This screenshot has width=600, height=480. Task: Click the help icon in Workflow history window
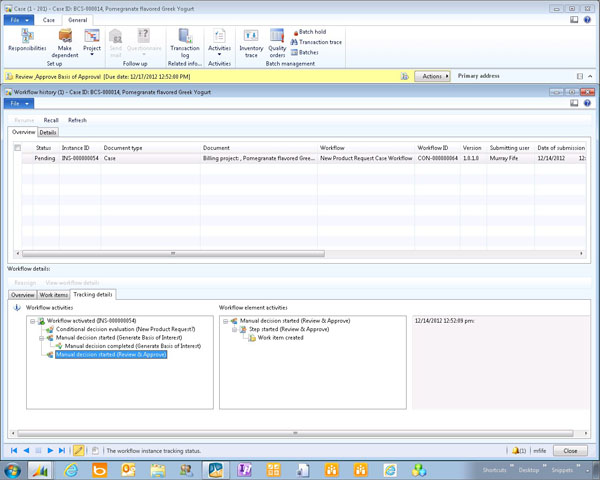[x=587, y=103]
